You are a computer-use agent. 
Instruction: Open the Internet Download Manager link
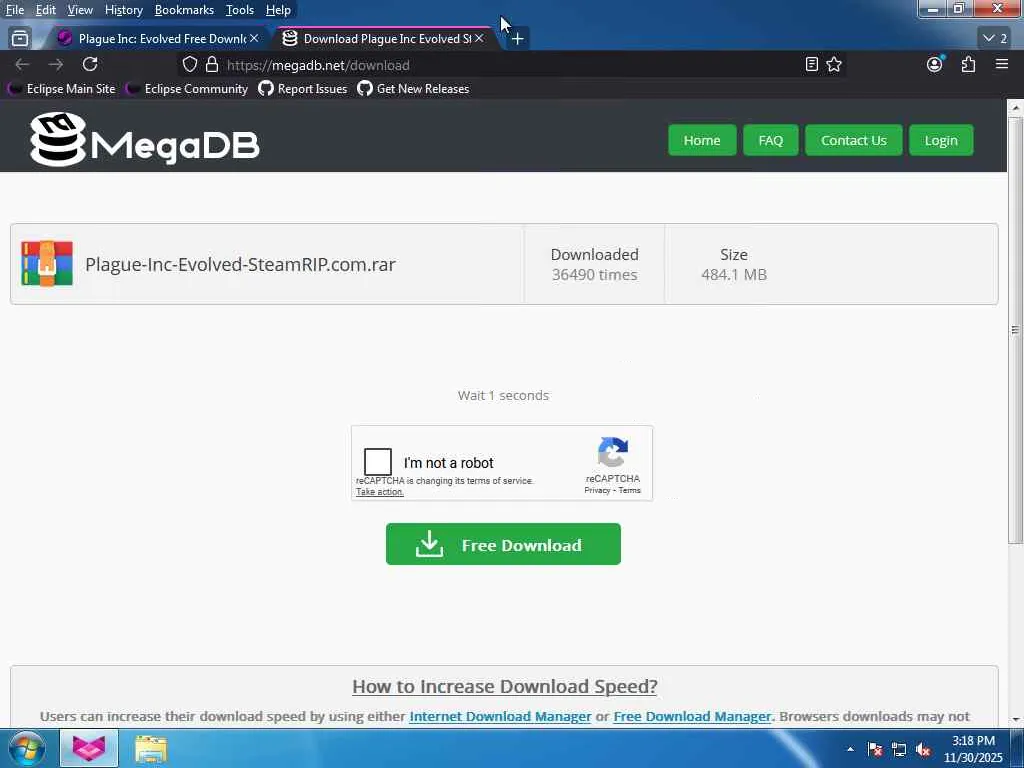500,716
